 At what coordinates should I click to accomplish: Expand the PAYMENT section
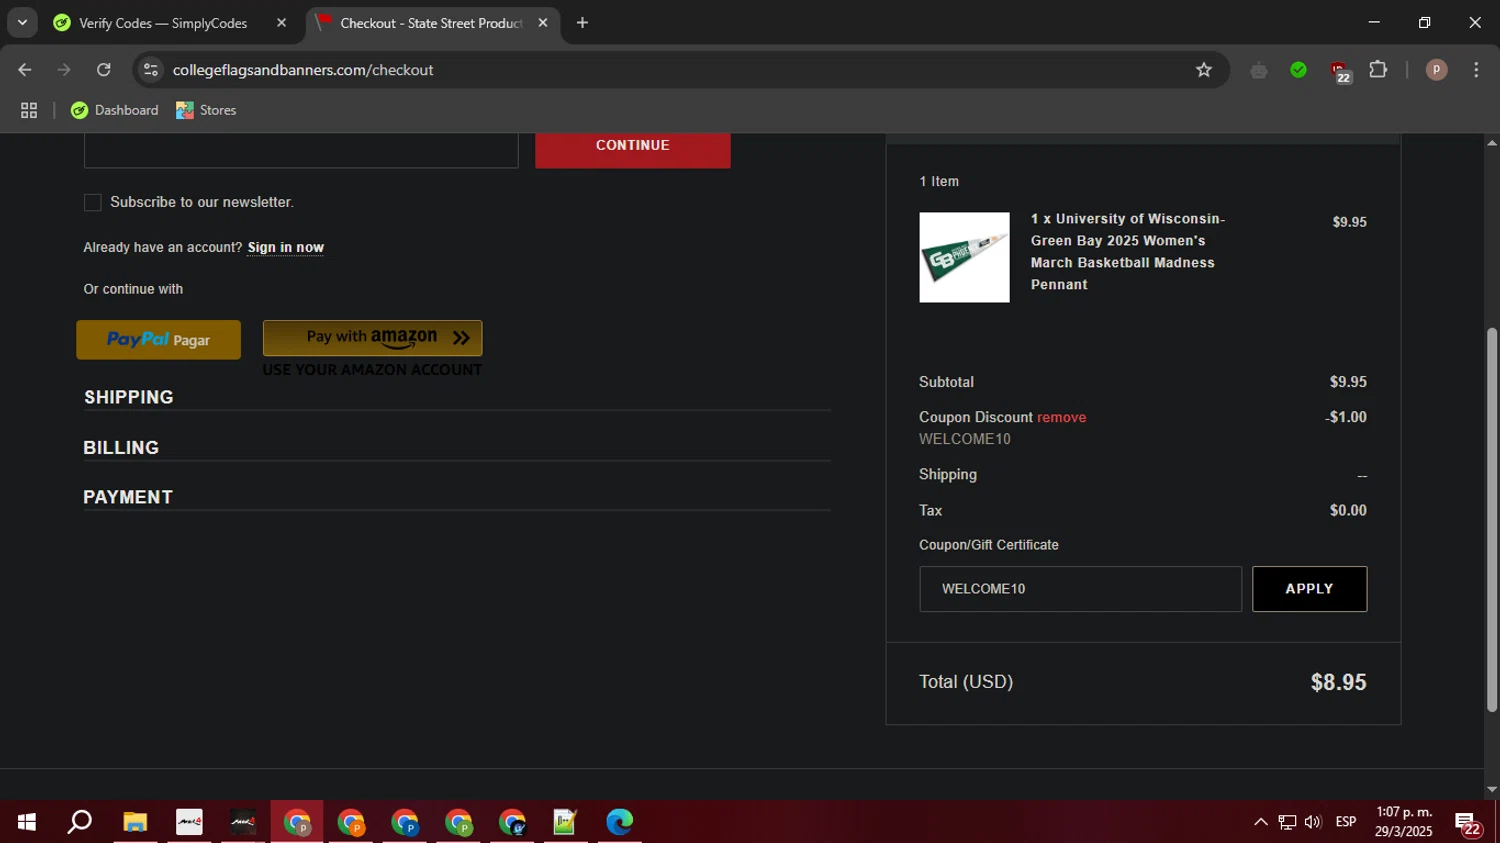(128, 497)
